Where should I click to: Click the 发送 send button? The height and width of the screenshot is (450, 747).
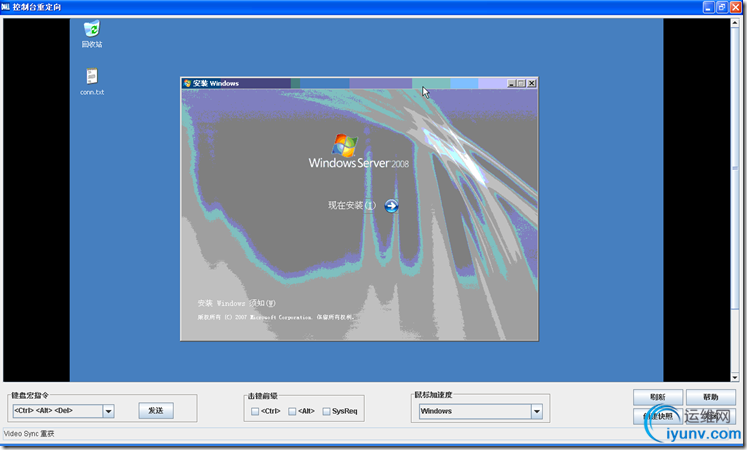pos(156,410)
